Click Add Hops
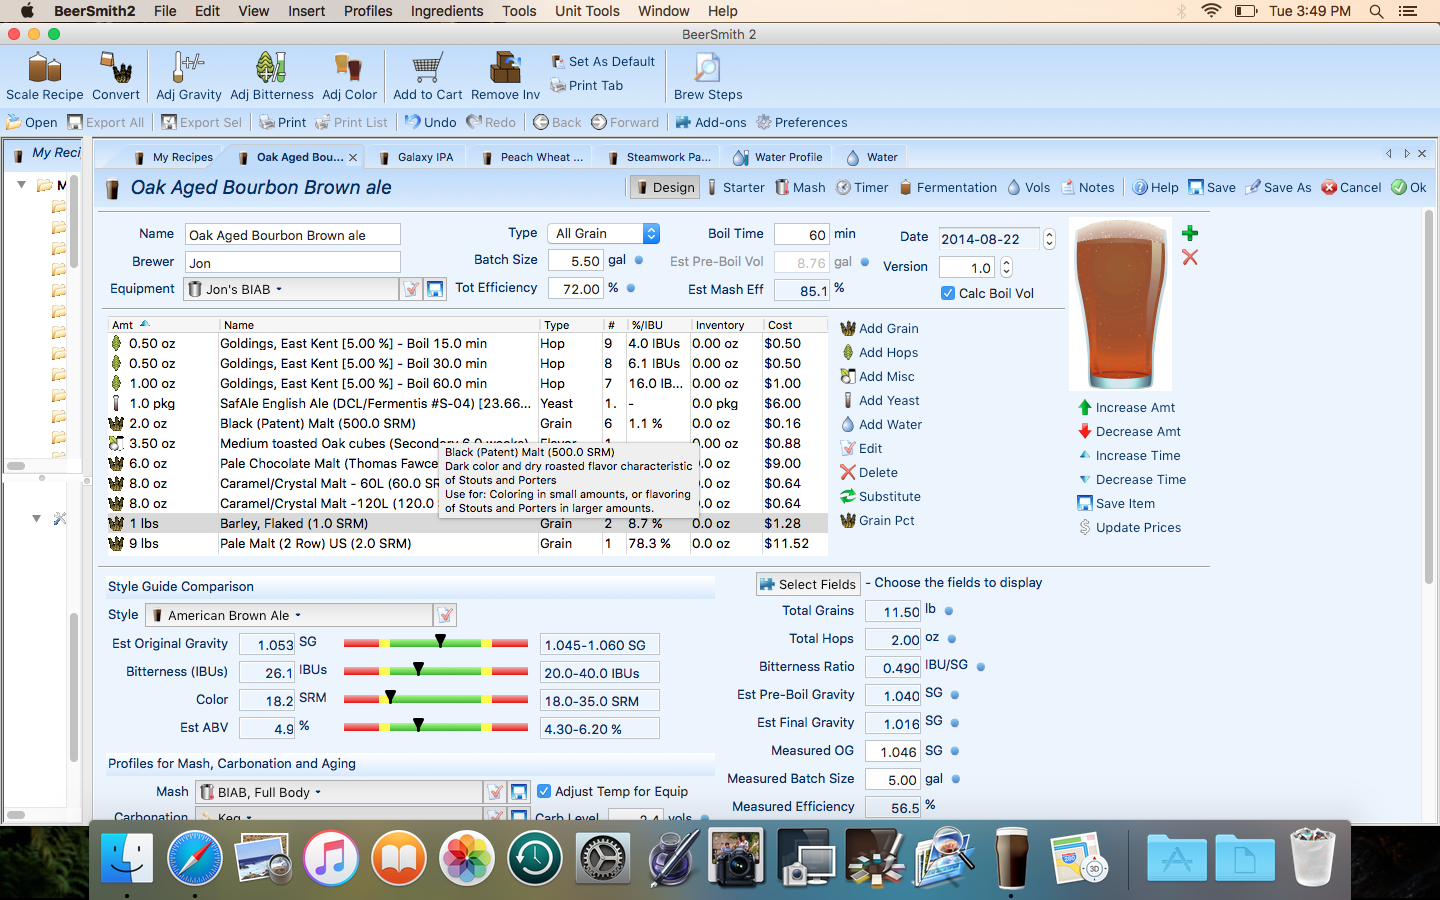1440x900 pixels. pos(879,352)
